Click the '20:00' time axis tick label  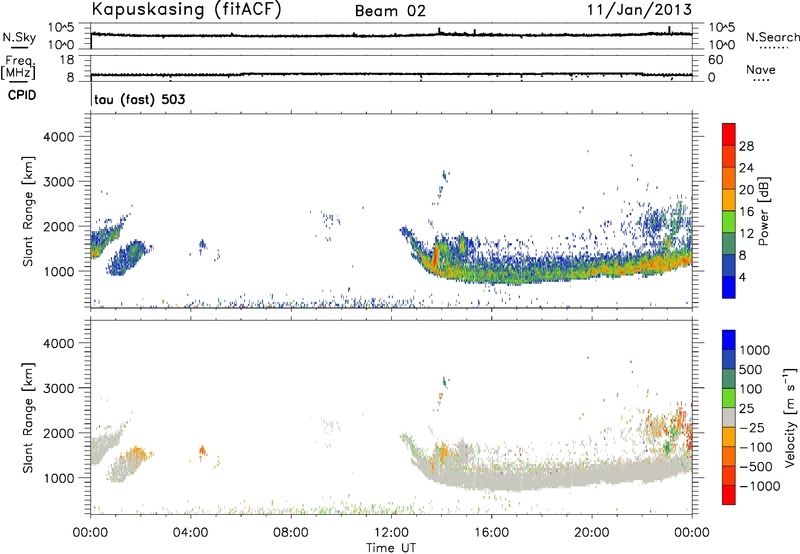(x=592, y=533)
